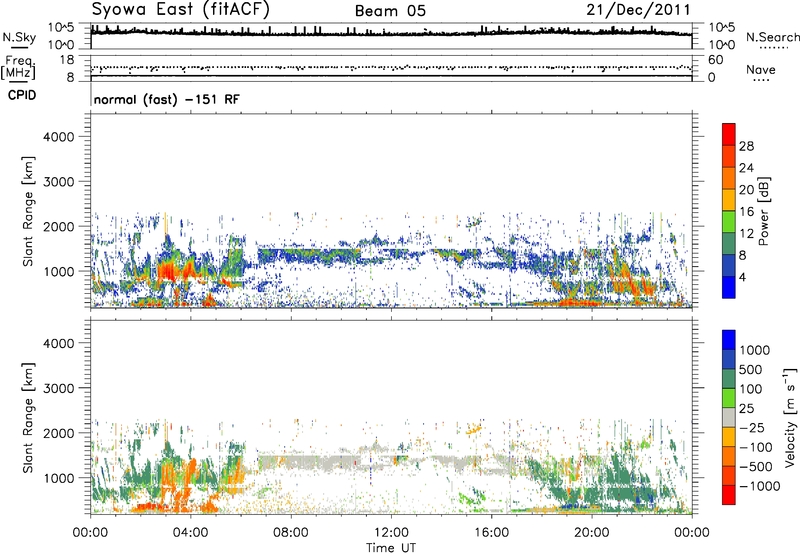Click the blue top of Velocity colorbar
This screenshot has width=800, height=554.
click(x=729, y=340)
